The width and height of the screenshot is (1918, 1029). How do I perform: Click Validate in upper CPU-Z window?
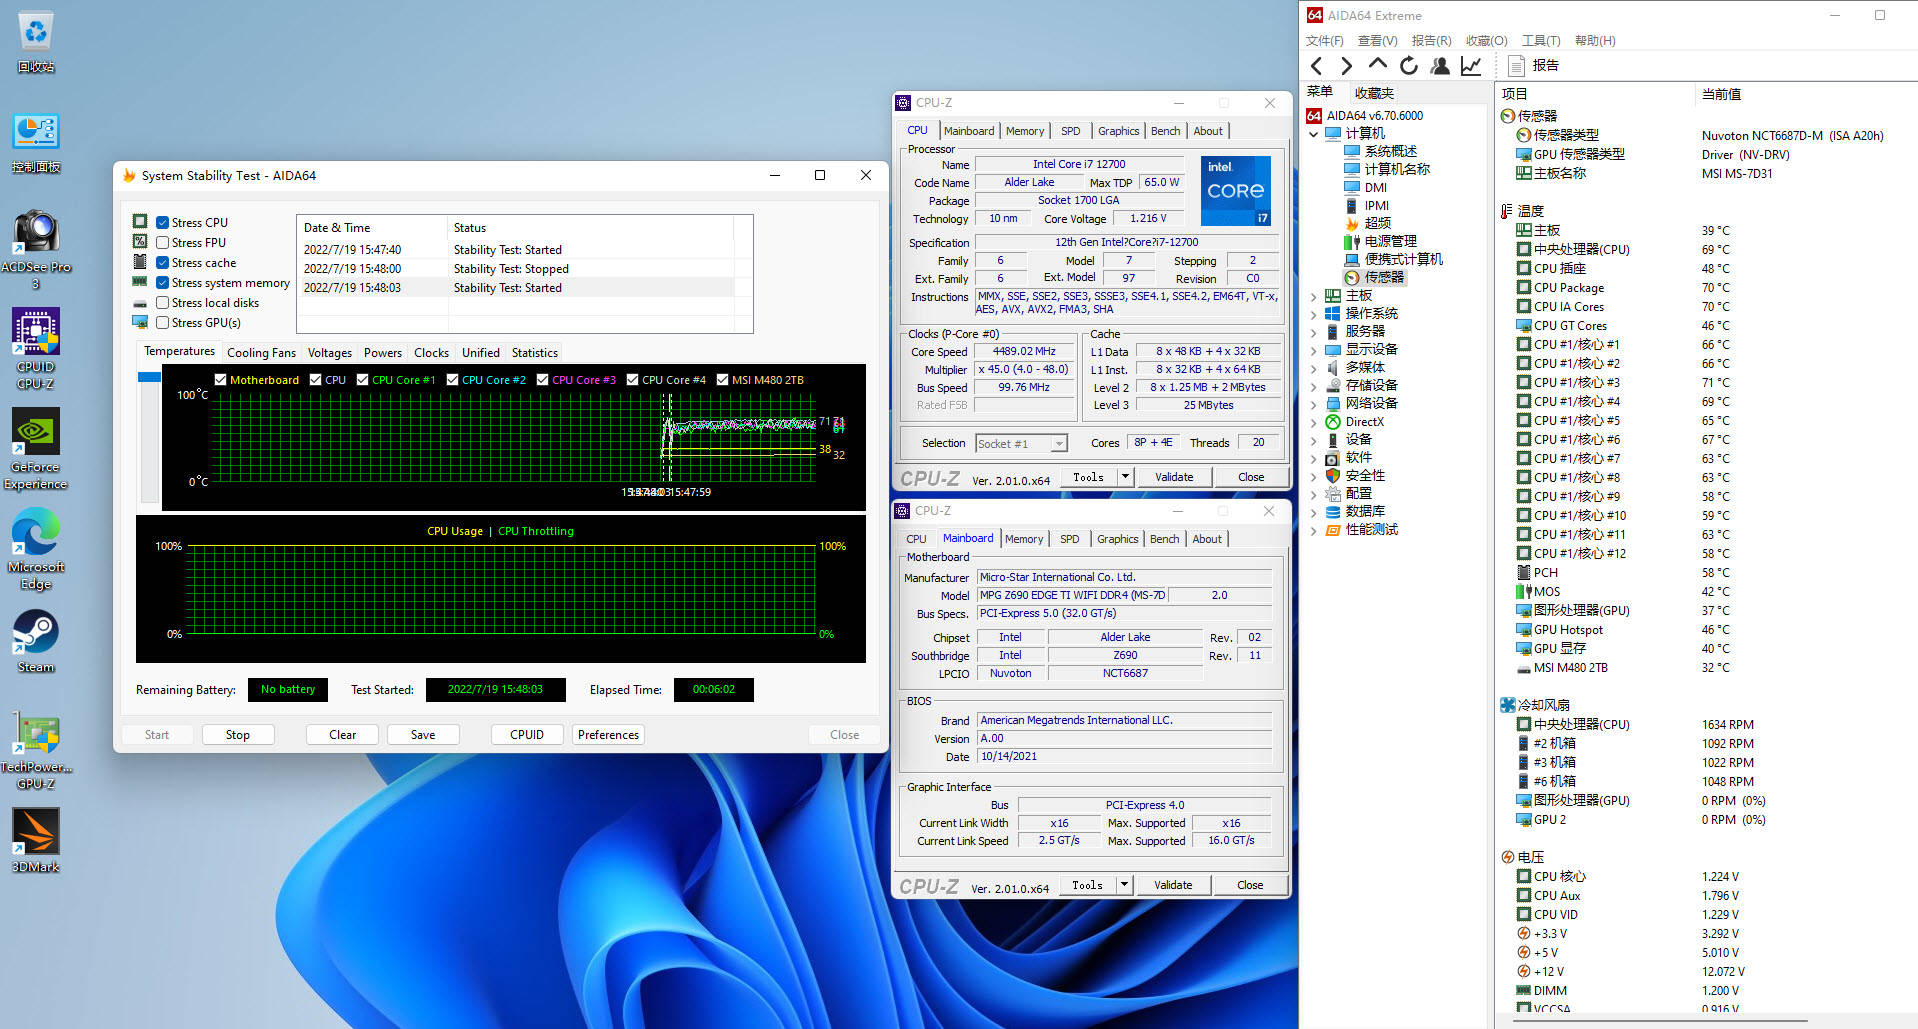(1174, 477)
